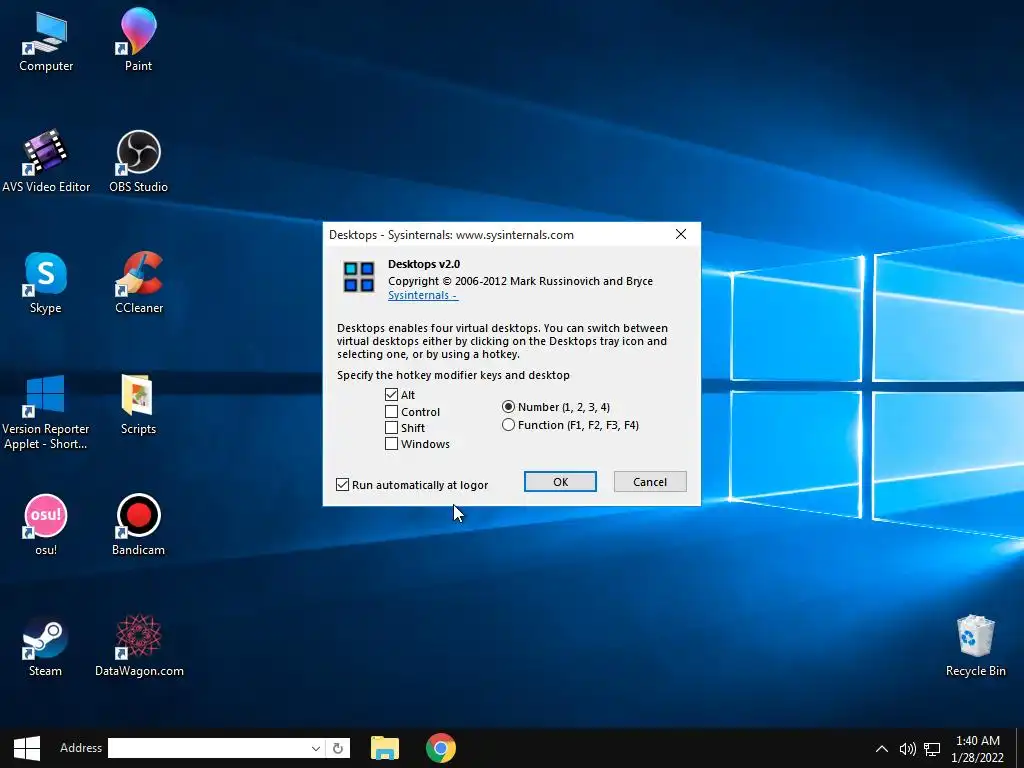Select the DataWagon.com desktop icon
The width and height of the screenshot is (1024, 768).
coord(139,645)
